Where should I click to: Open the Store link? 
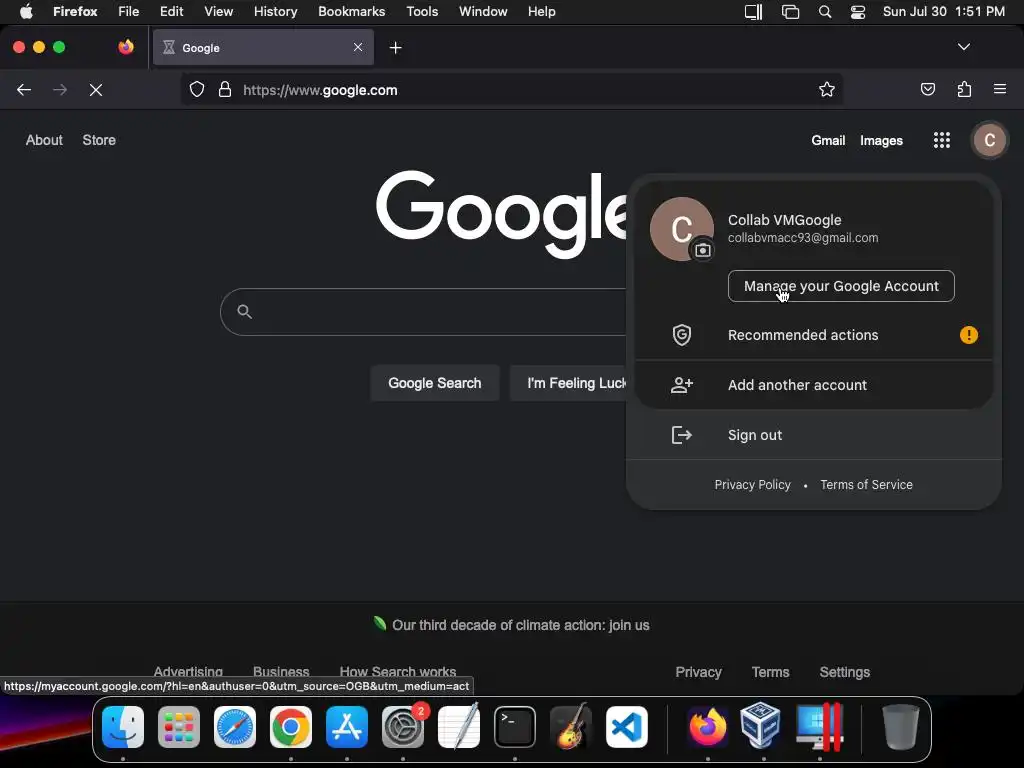pos(99,140)
